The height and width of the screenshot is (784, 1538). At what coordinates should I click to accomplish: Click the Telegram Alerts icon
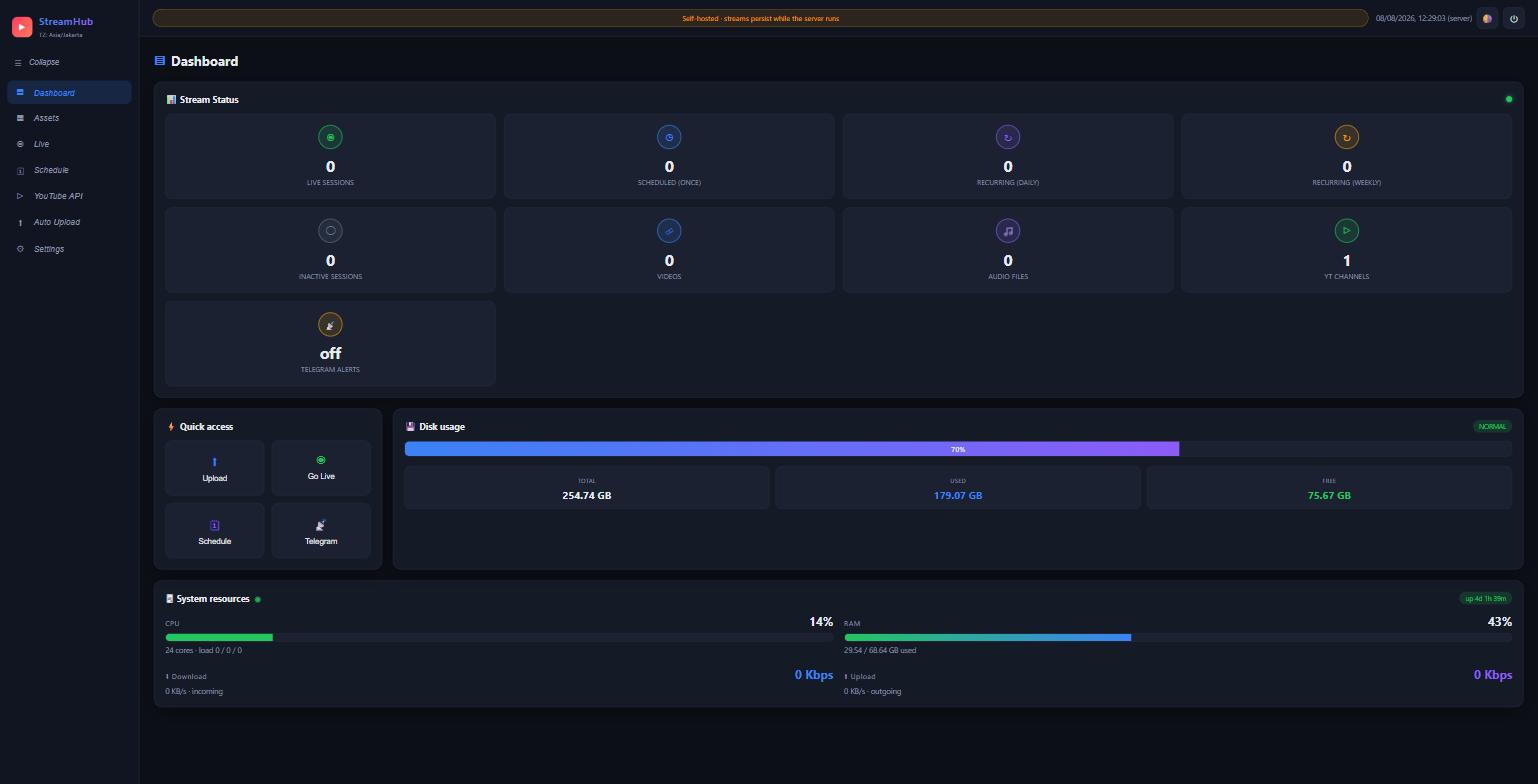tap(330, 324)
